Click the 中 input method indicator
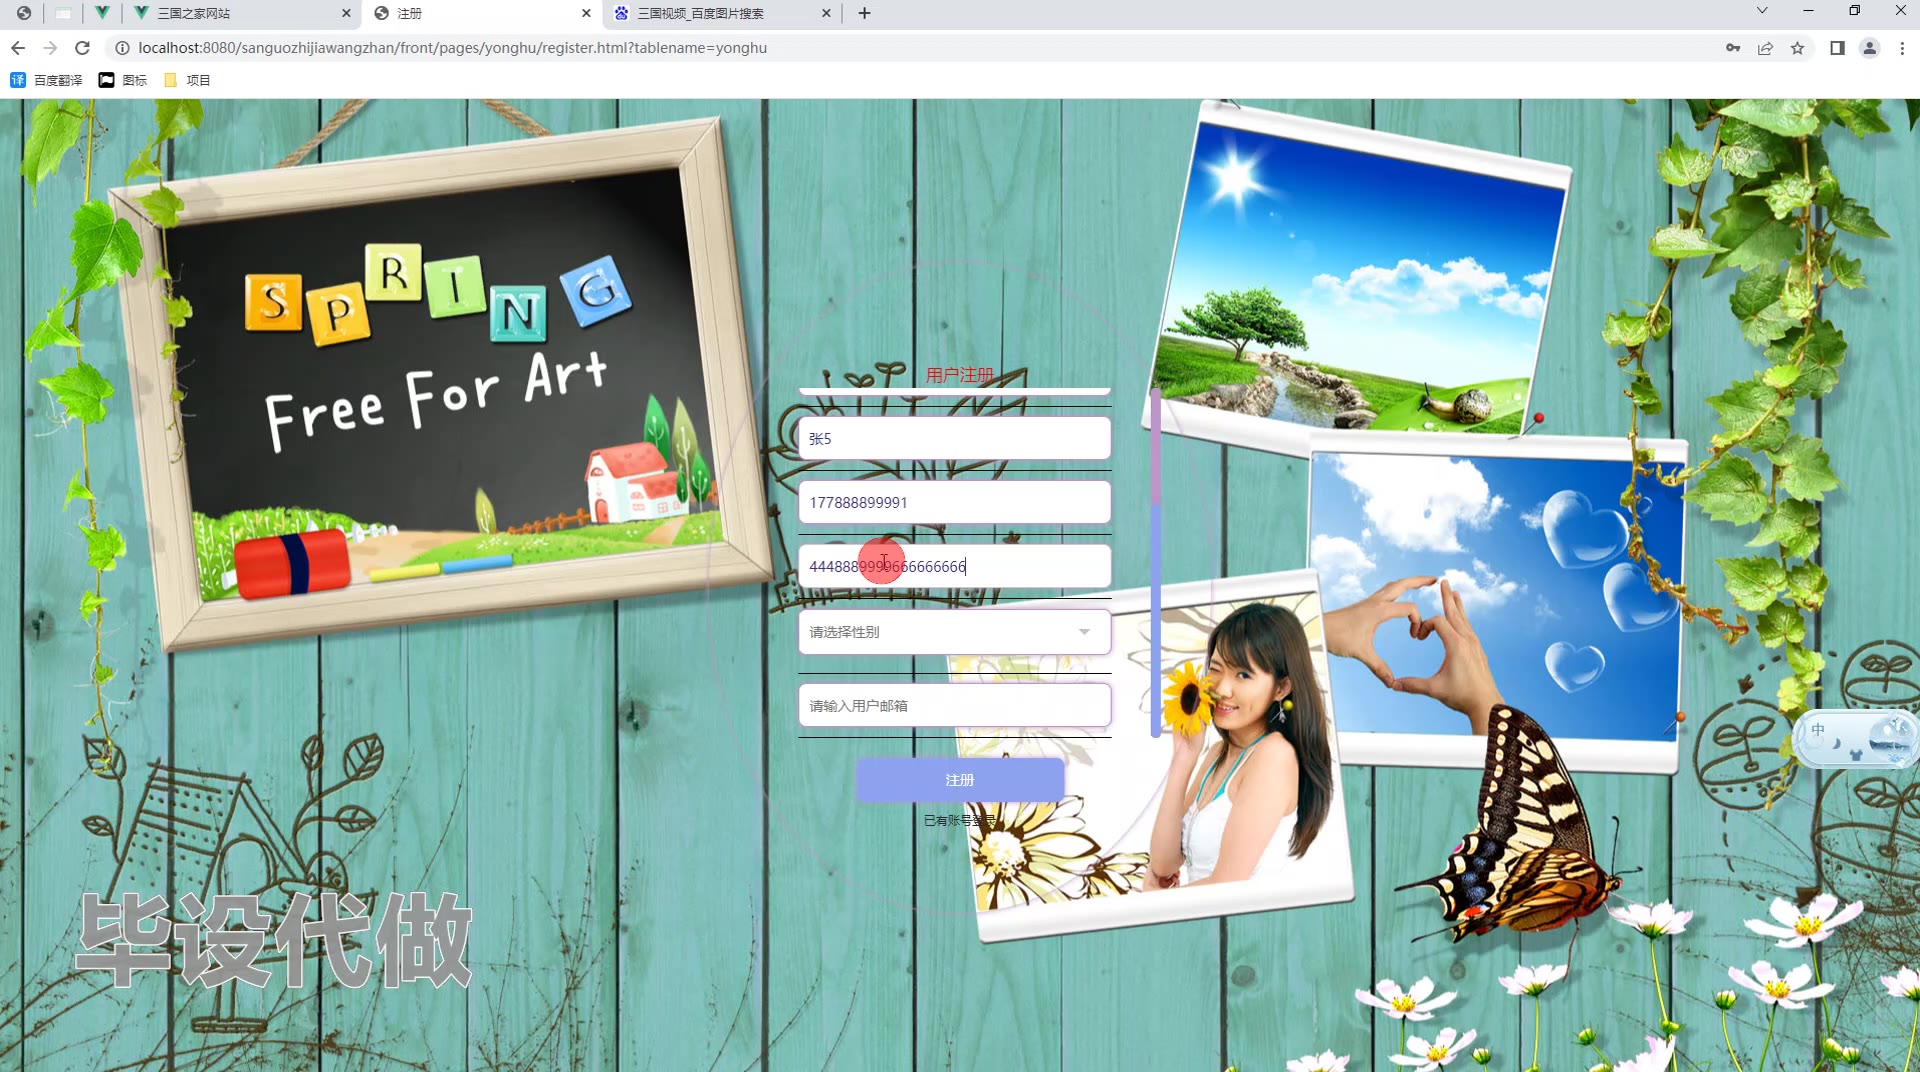The image size is (1920, 1072). (1818, 730)
